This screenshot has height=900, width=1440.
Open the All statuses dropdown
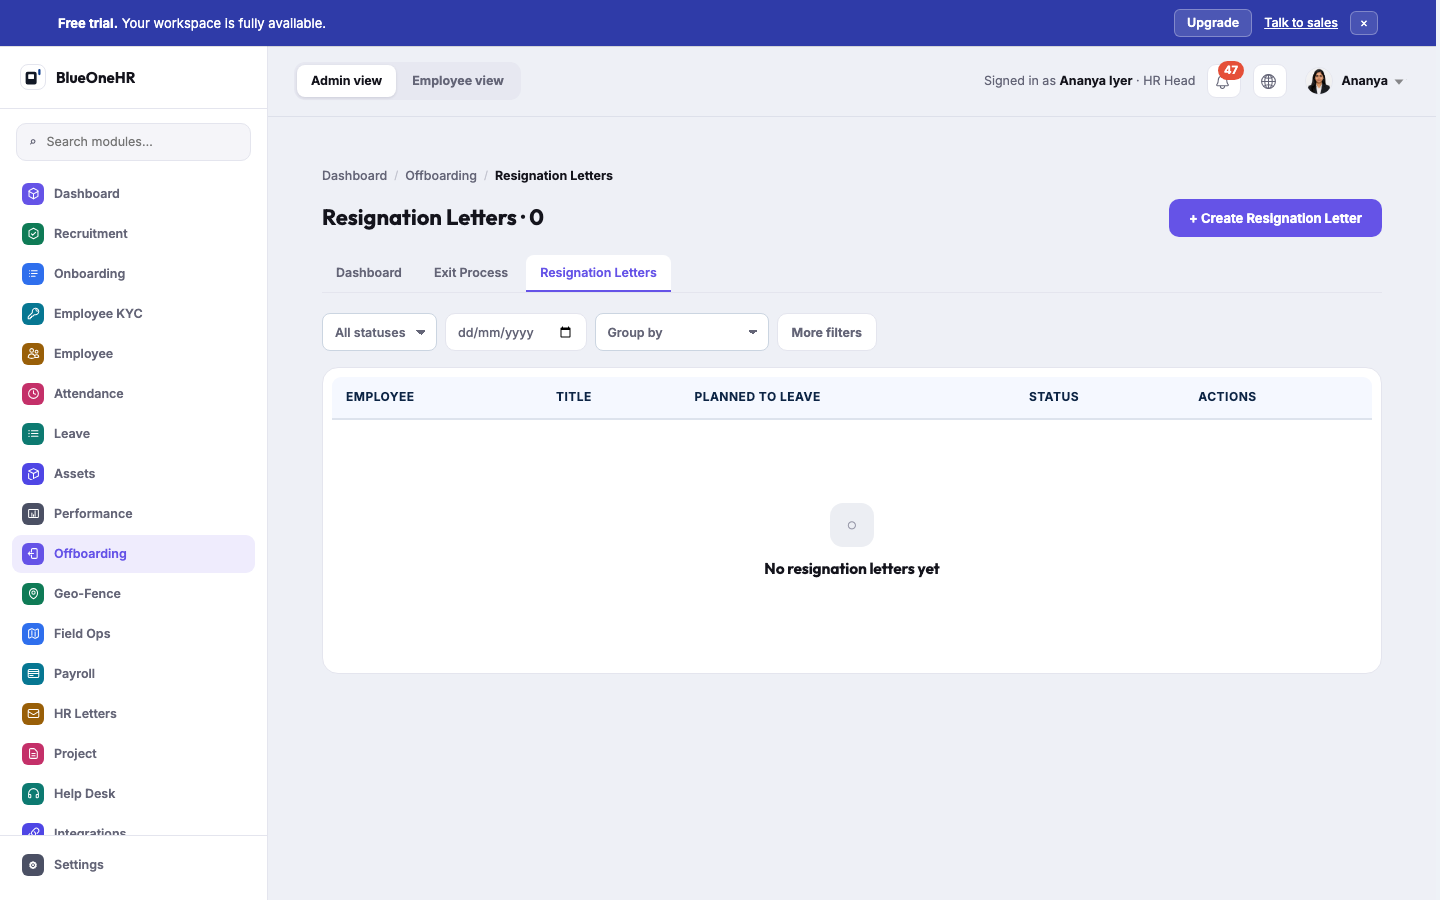[x=379, y=332]
